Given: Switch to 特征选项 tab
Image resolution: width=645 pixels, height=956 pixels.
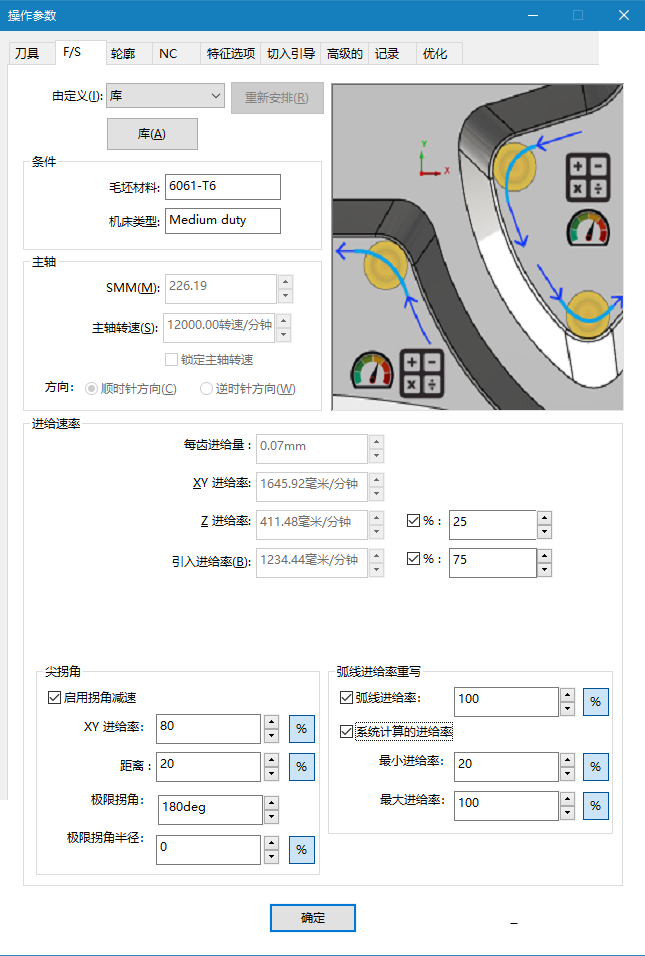Looking at the screenshot, I should coord(230,54).
